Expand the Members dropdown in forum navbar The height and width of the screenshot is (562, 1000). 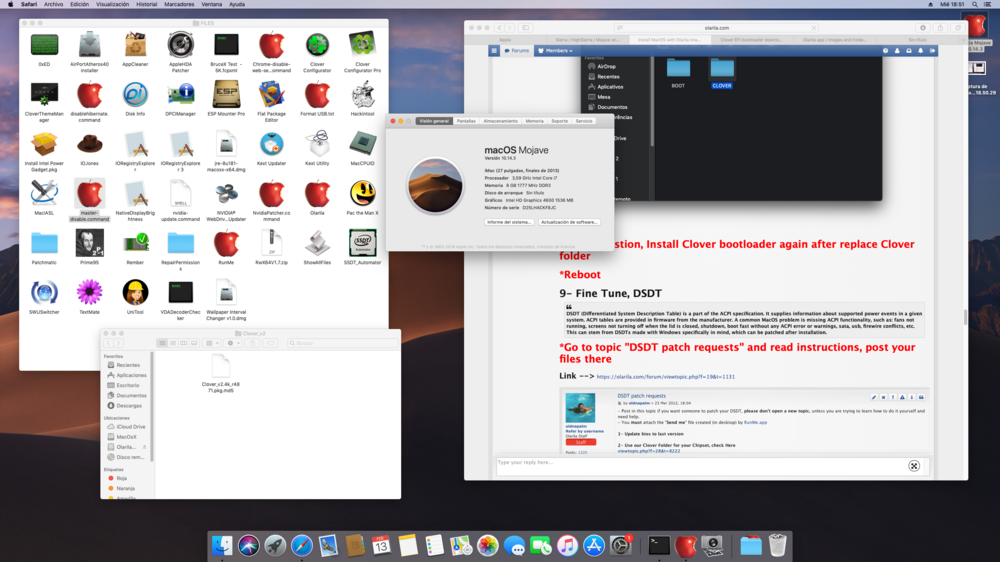(x=556, y=50)
